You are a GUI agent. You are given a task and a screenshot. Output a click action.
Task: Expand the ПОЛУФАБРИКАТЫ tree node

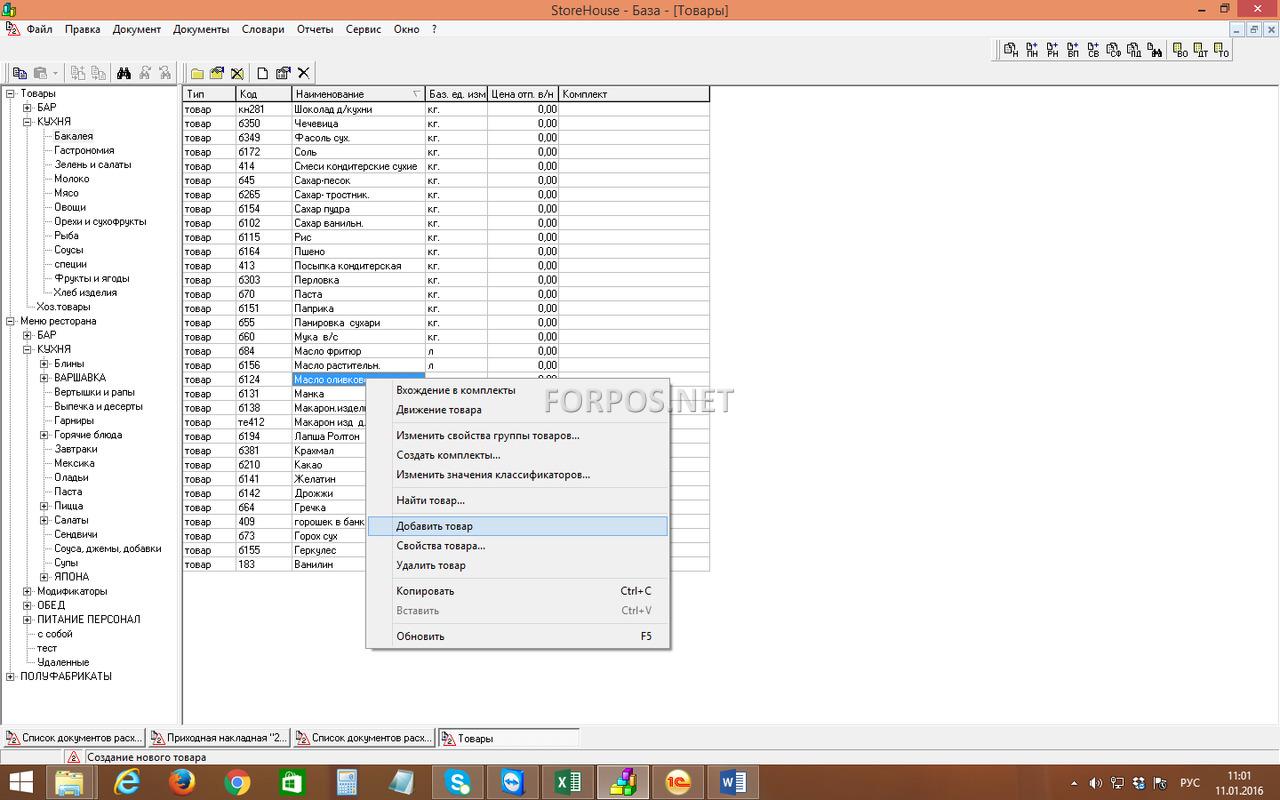(11, 677)
